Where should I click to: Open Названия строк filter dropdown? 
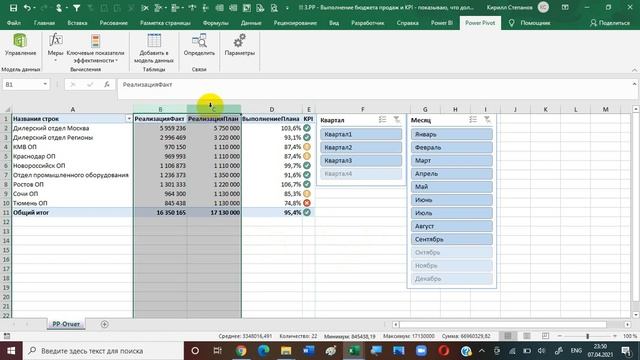click(x=129, y=119)
